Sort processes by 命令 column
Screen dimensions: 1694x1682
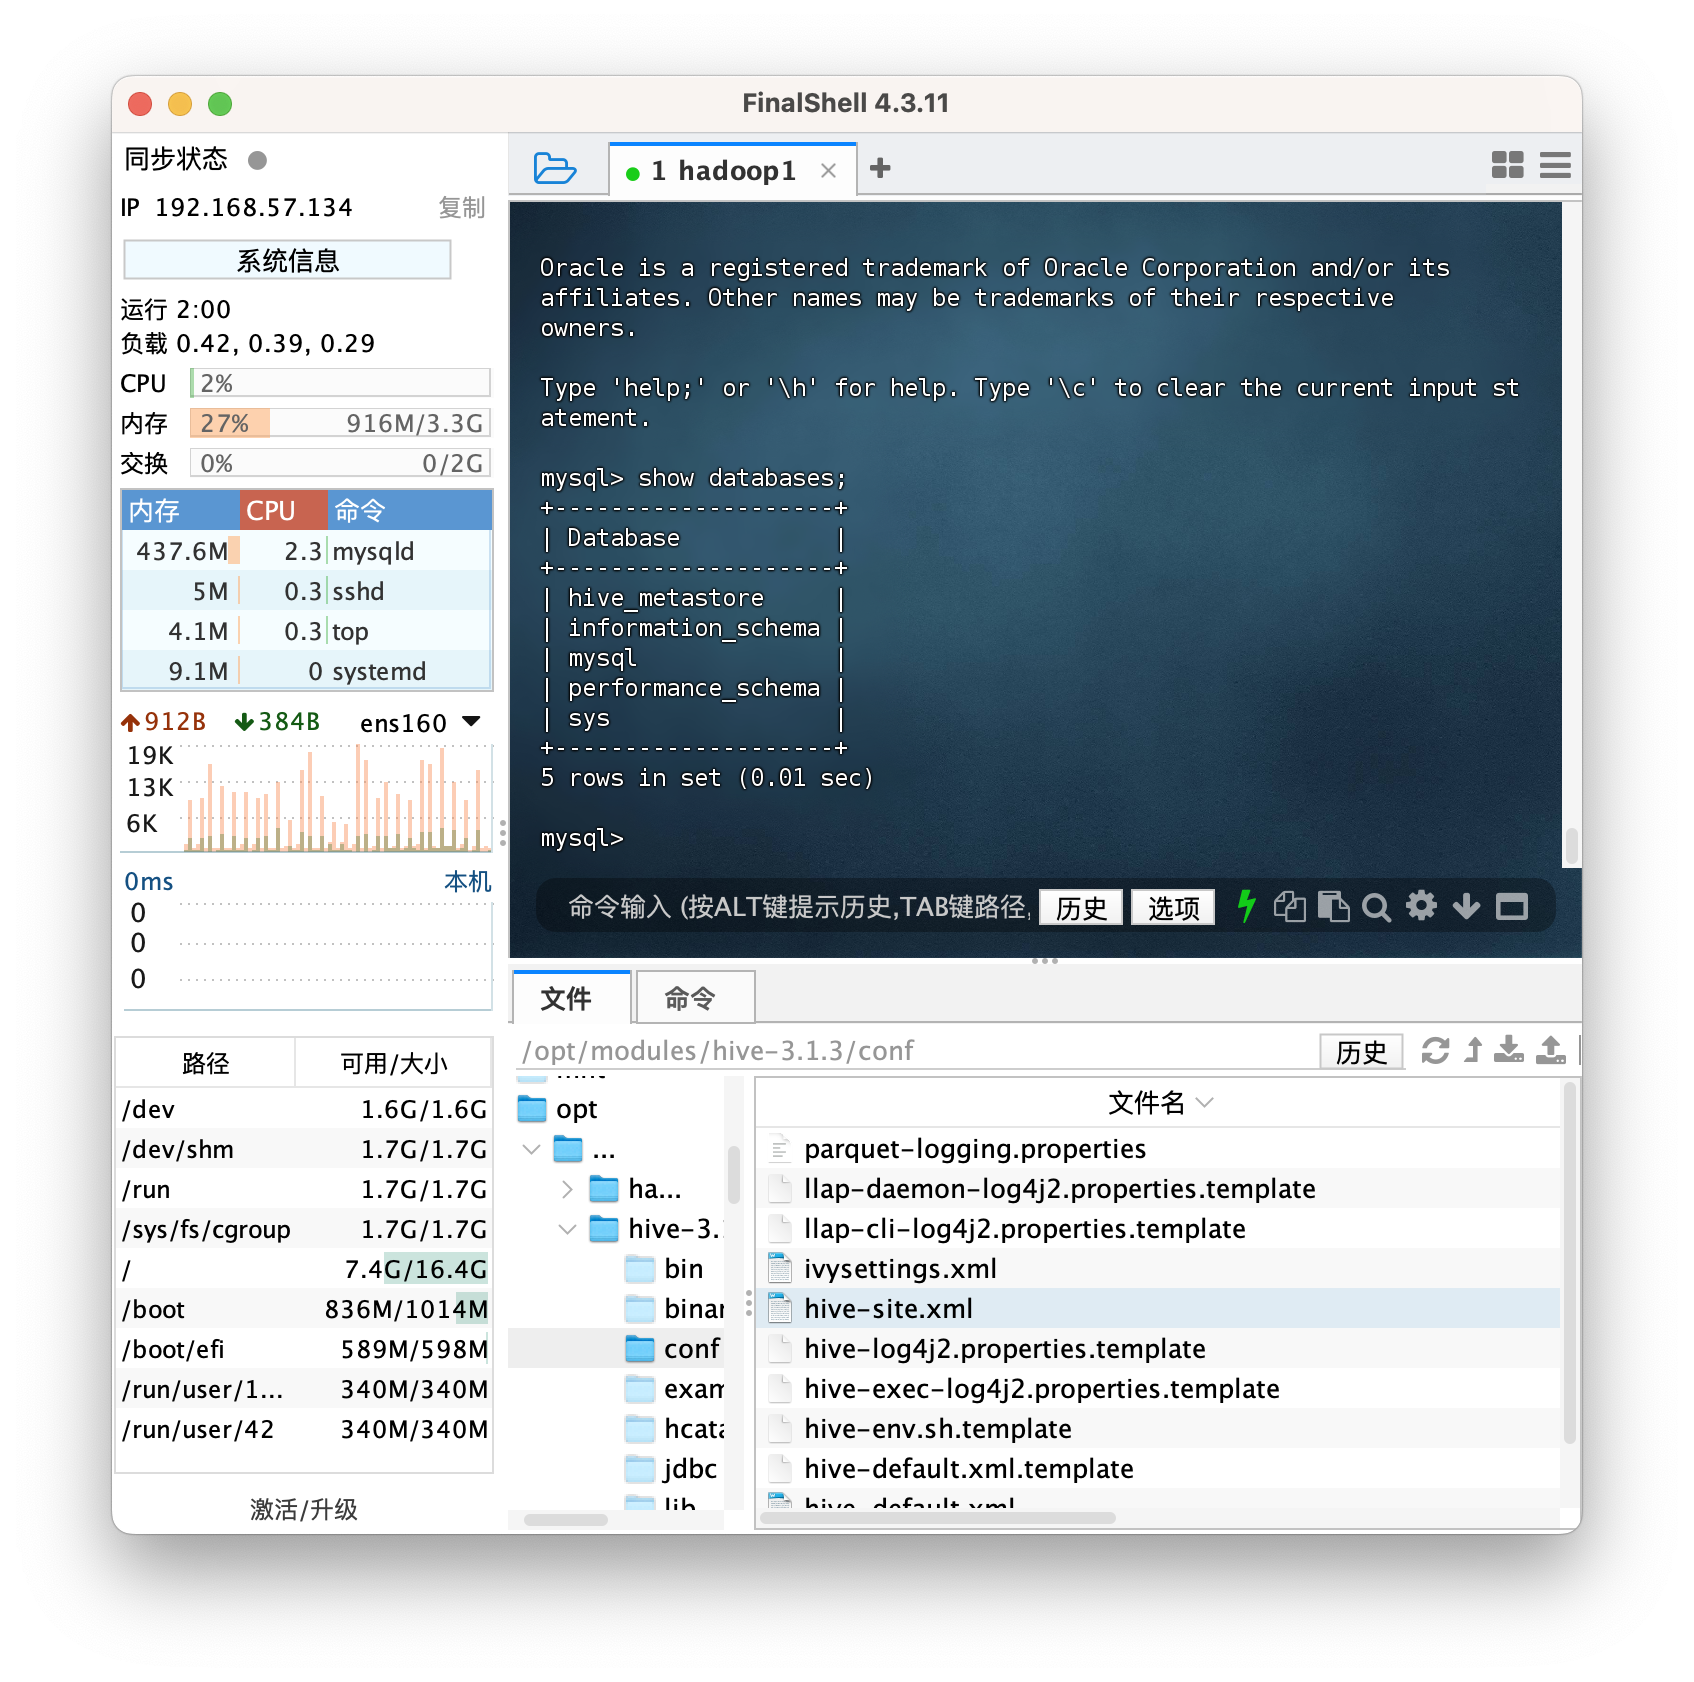pos(410,511)
